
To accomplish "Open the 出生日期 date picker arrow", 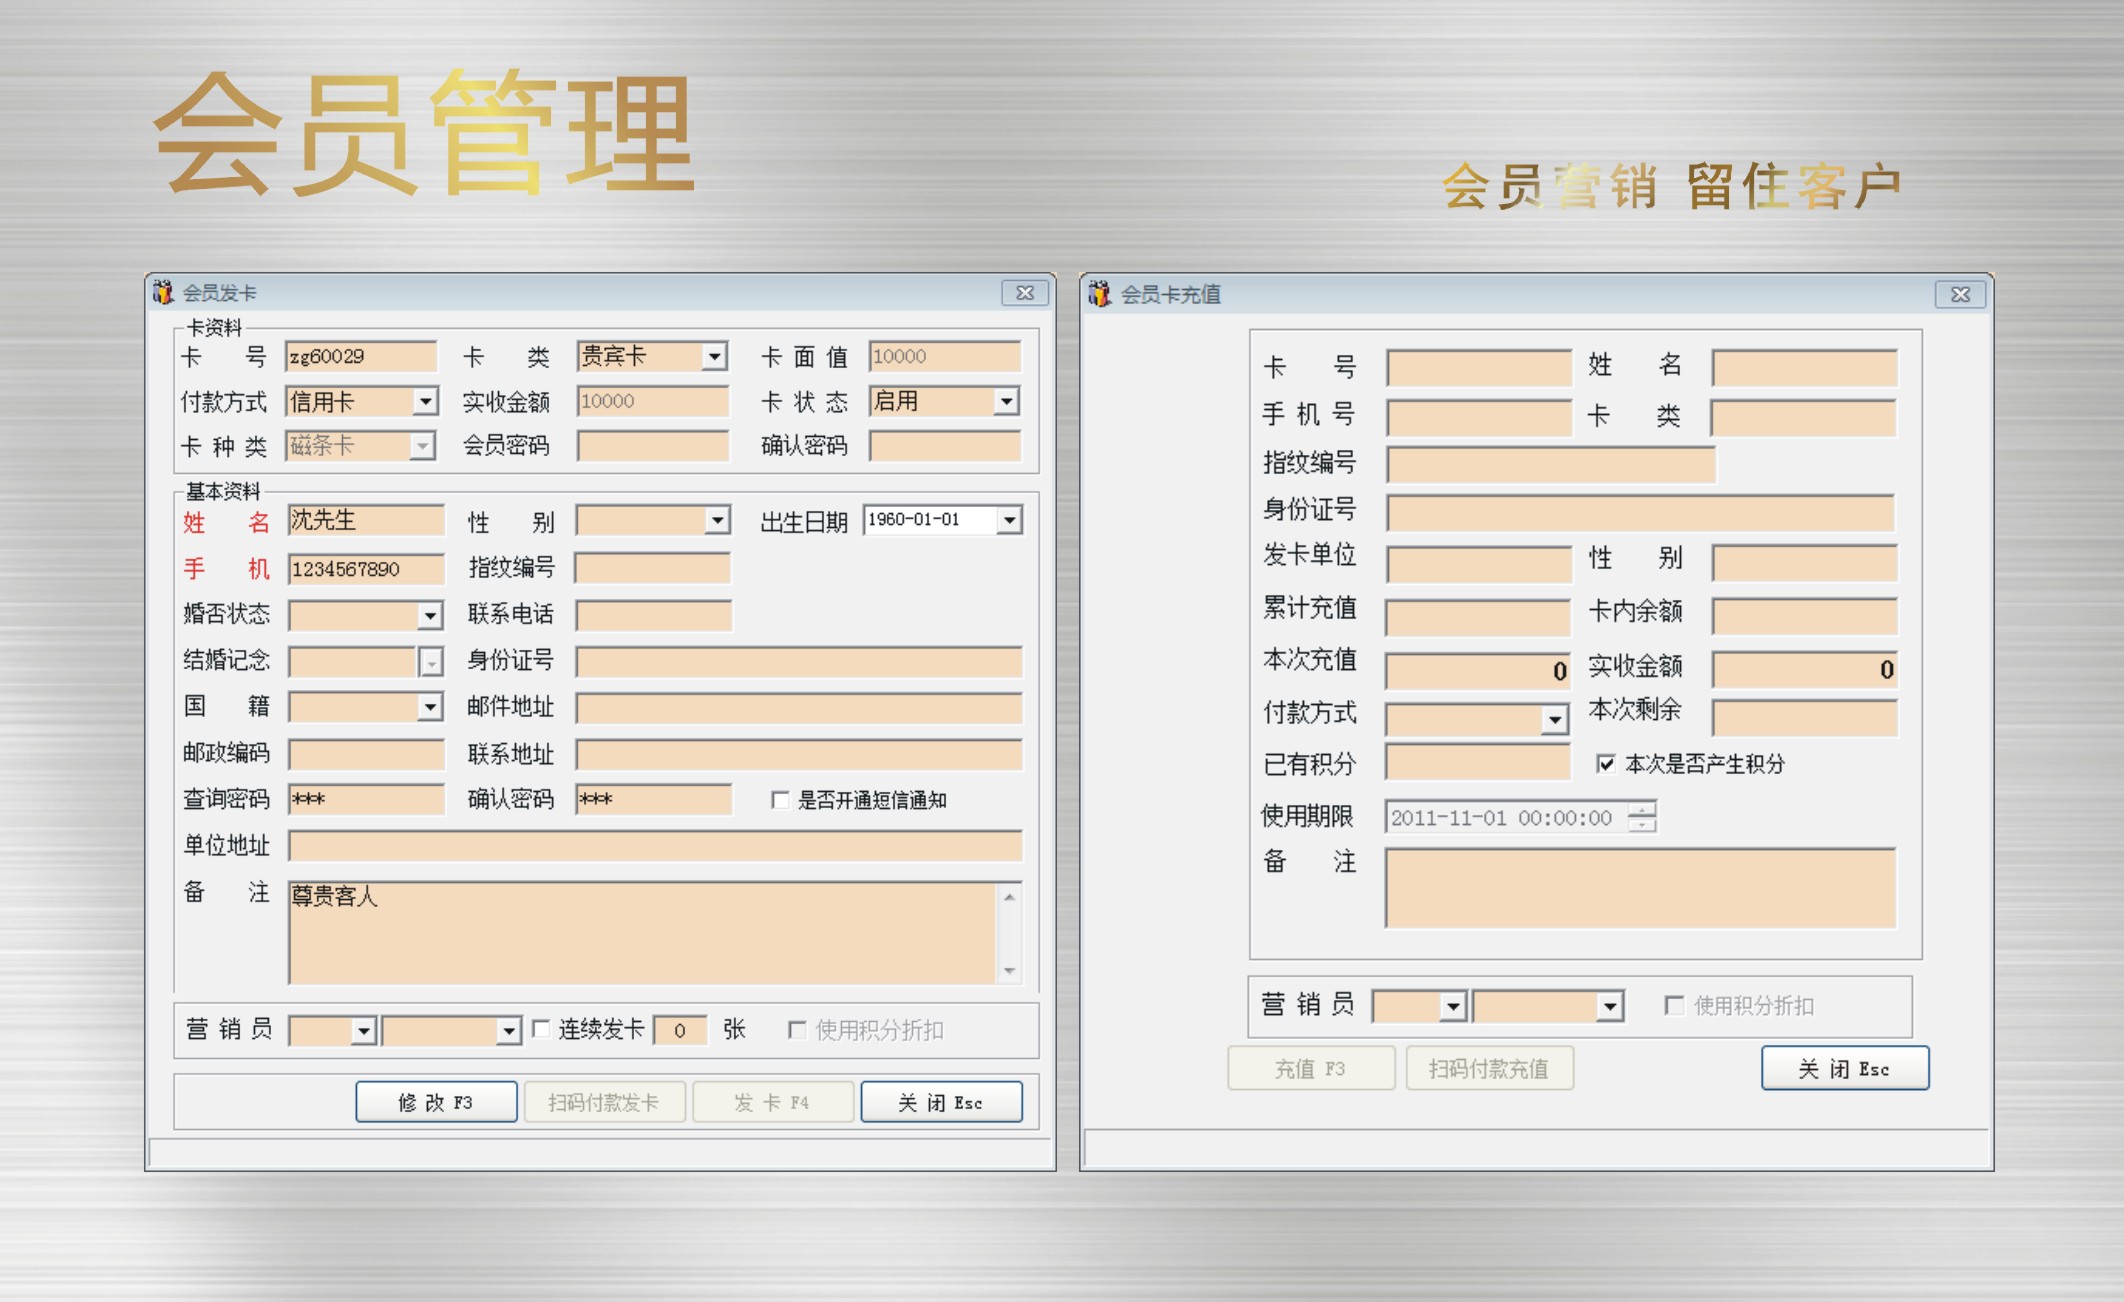I will (x=1009, y=520).
